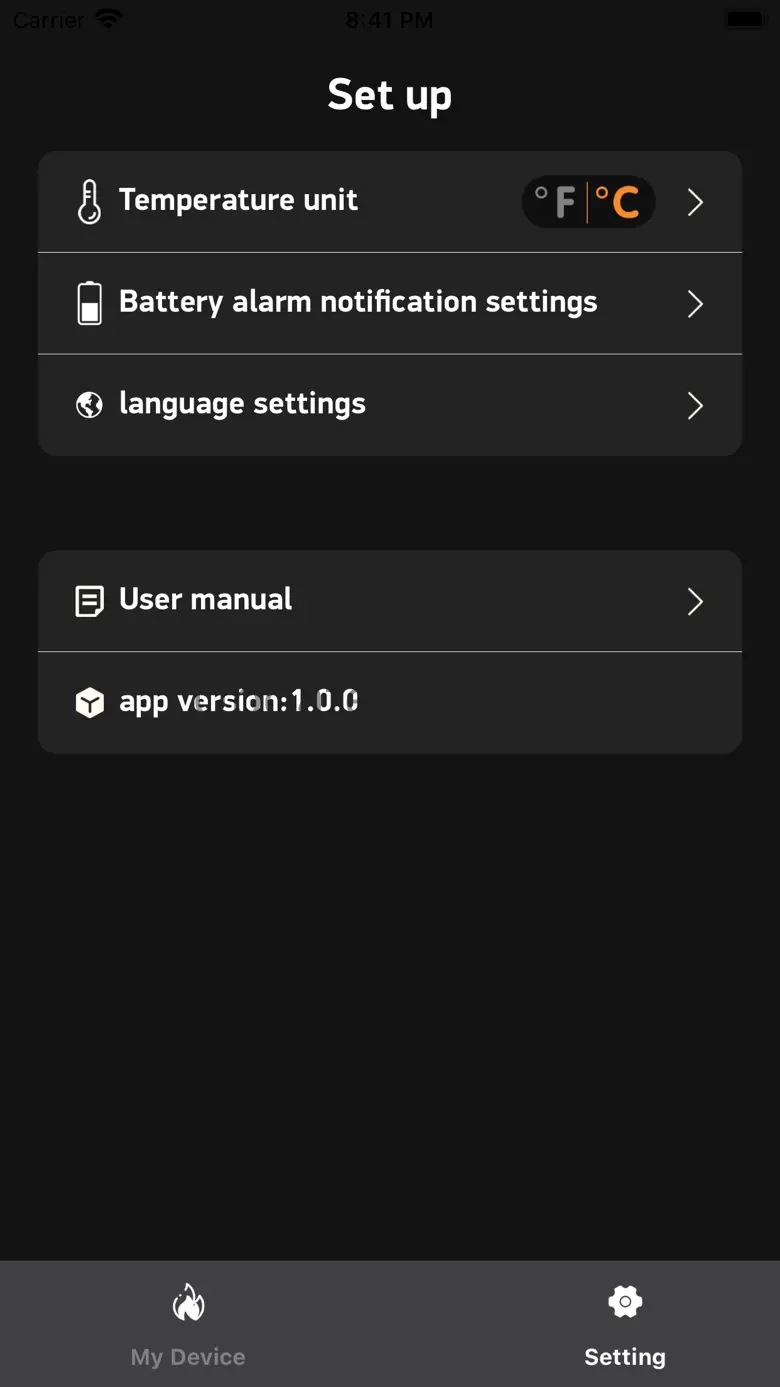
Task: Tap the flame icon in bottom bar
Action: tap(188, 1303)
